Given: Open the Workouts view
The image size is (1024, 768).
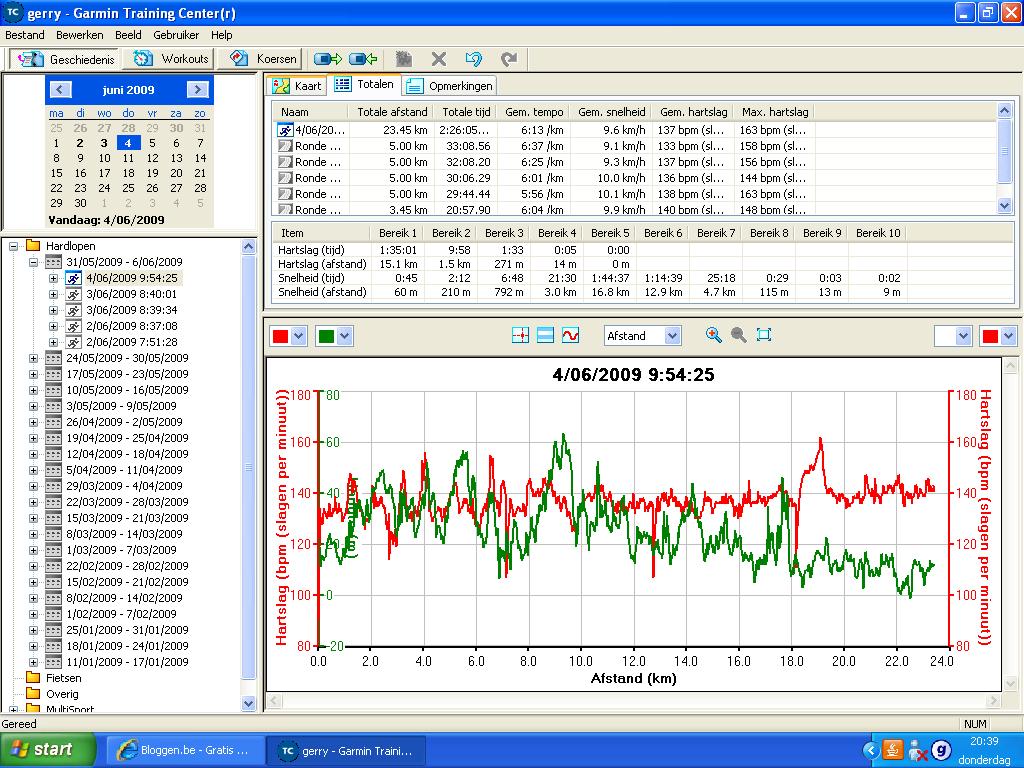Looking at the screenshot, I should coord(170,59).
